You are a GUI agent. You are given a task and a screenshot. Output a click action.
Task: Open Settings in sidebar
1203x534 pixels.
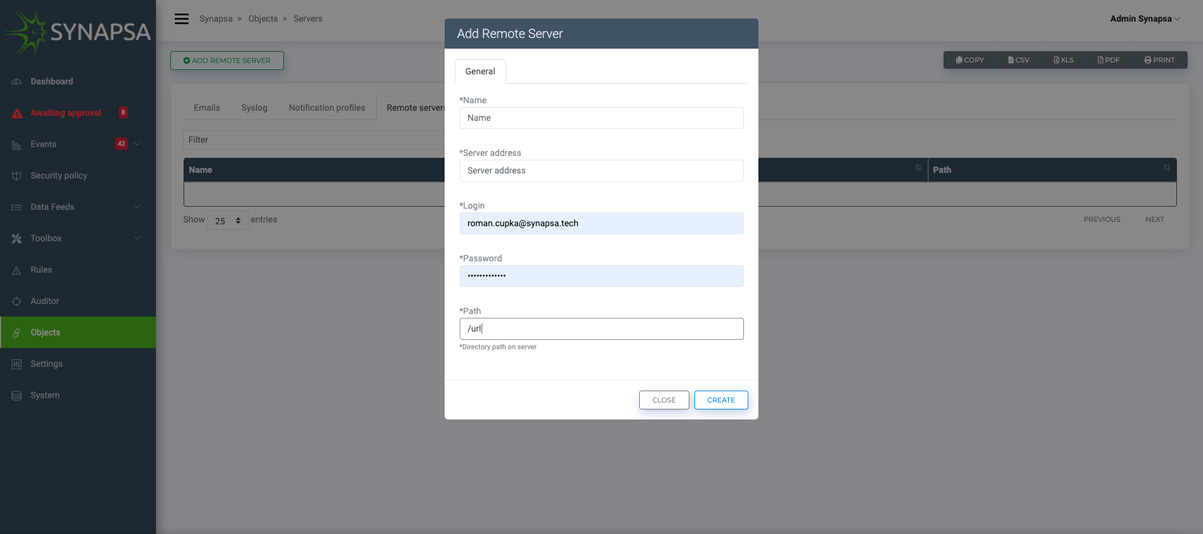46,364
